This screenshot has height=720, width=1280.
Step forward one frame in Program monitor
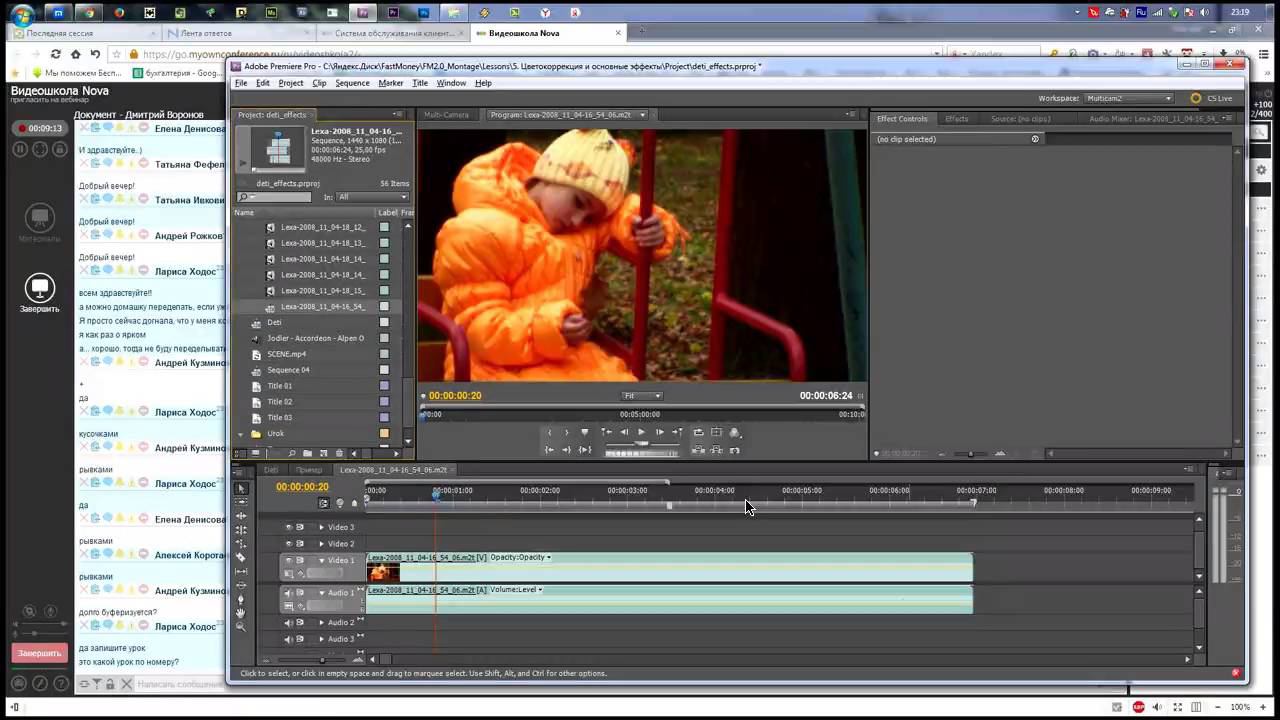coord(659,433)
